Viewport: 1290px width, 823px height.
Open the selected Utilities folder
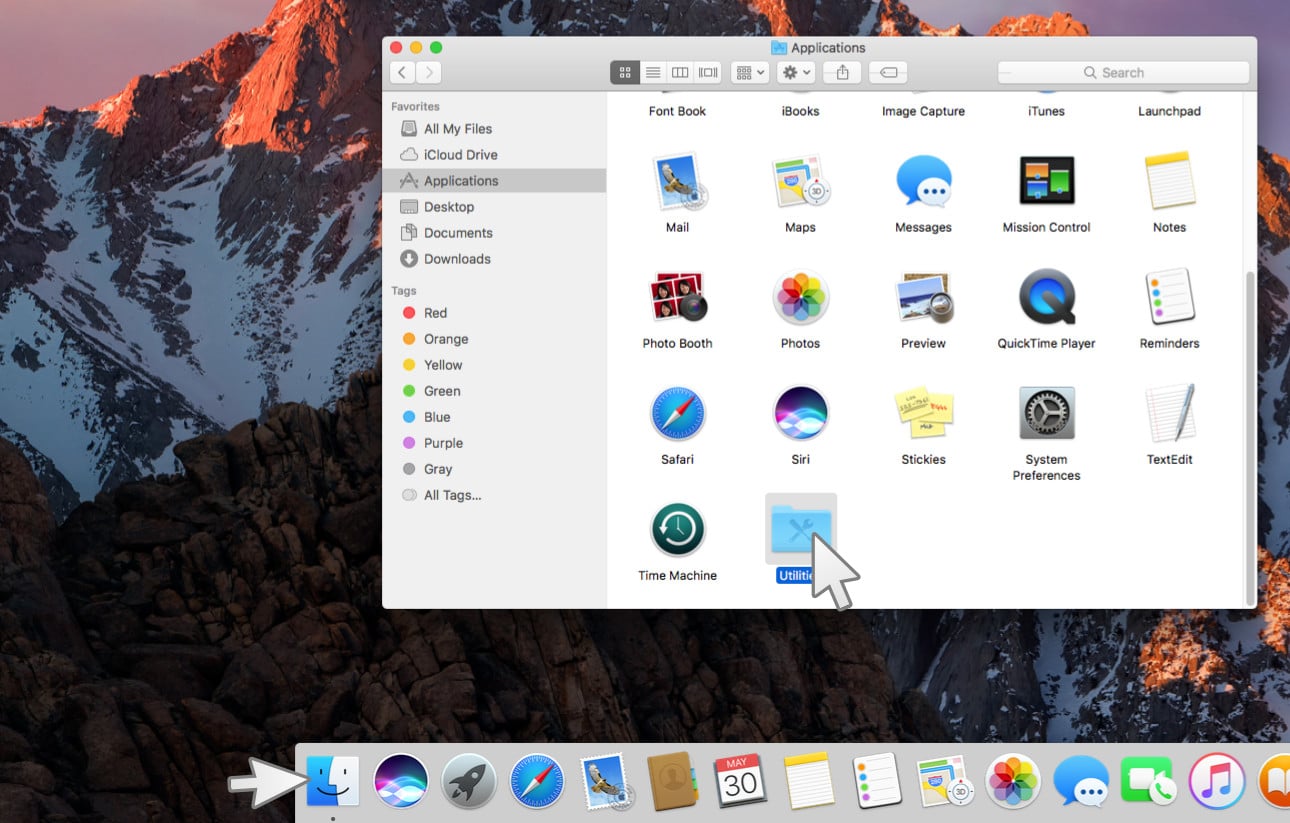[800, 530]
